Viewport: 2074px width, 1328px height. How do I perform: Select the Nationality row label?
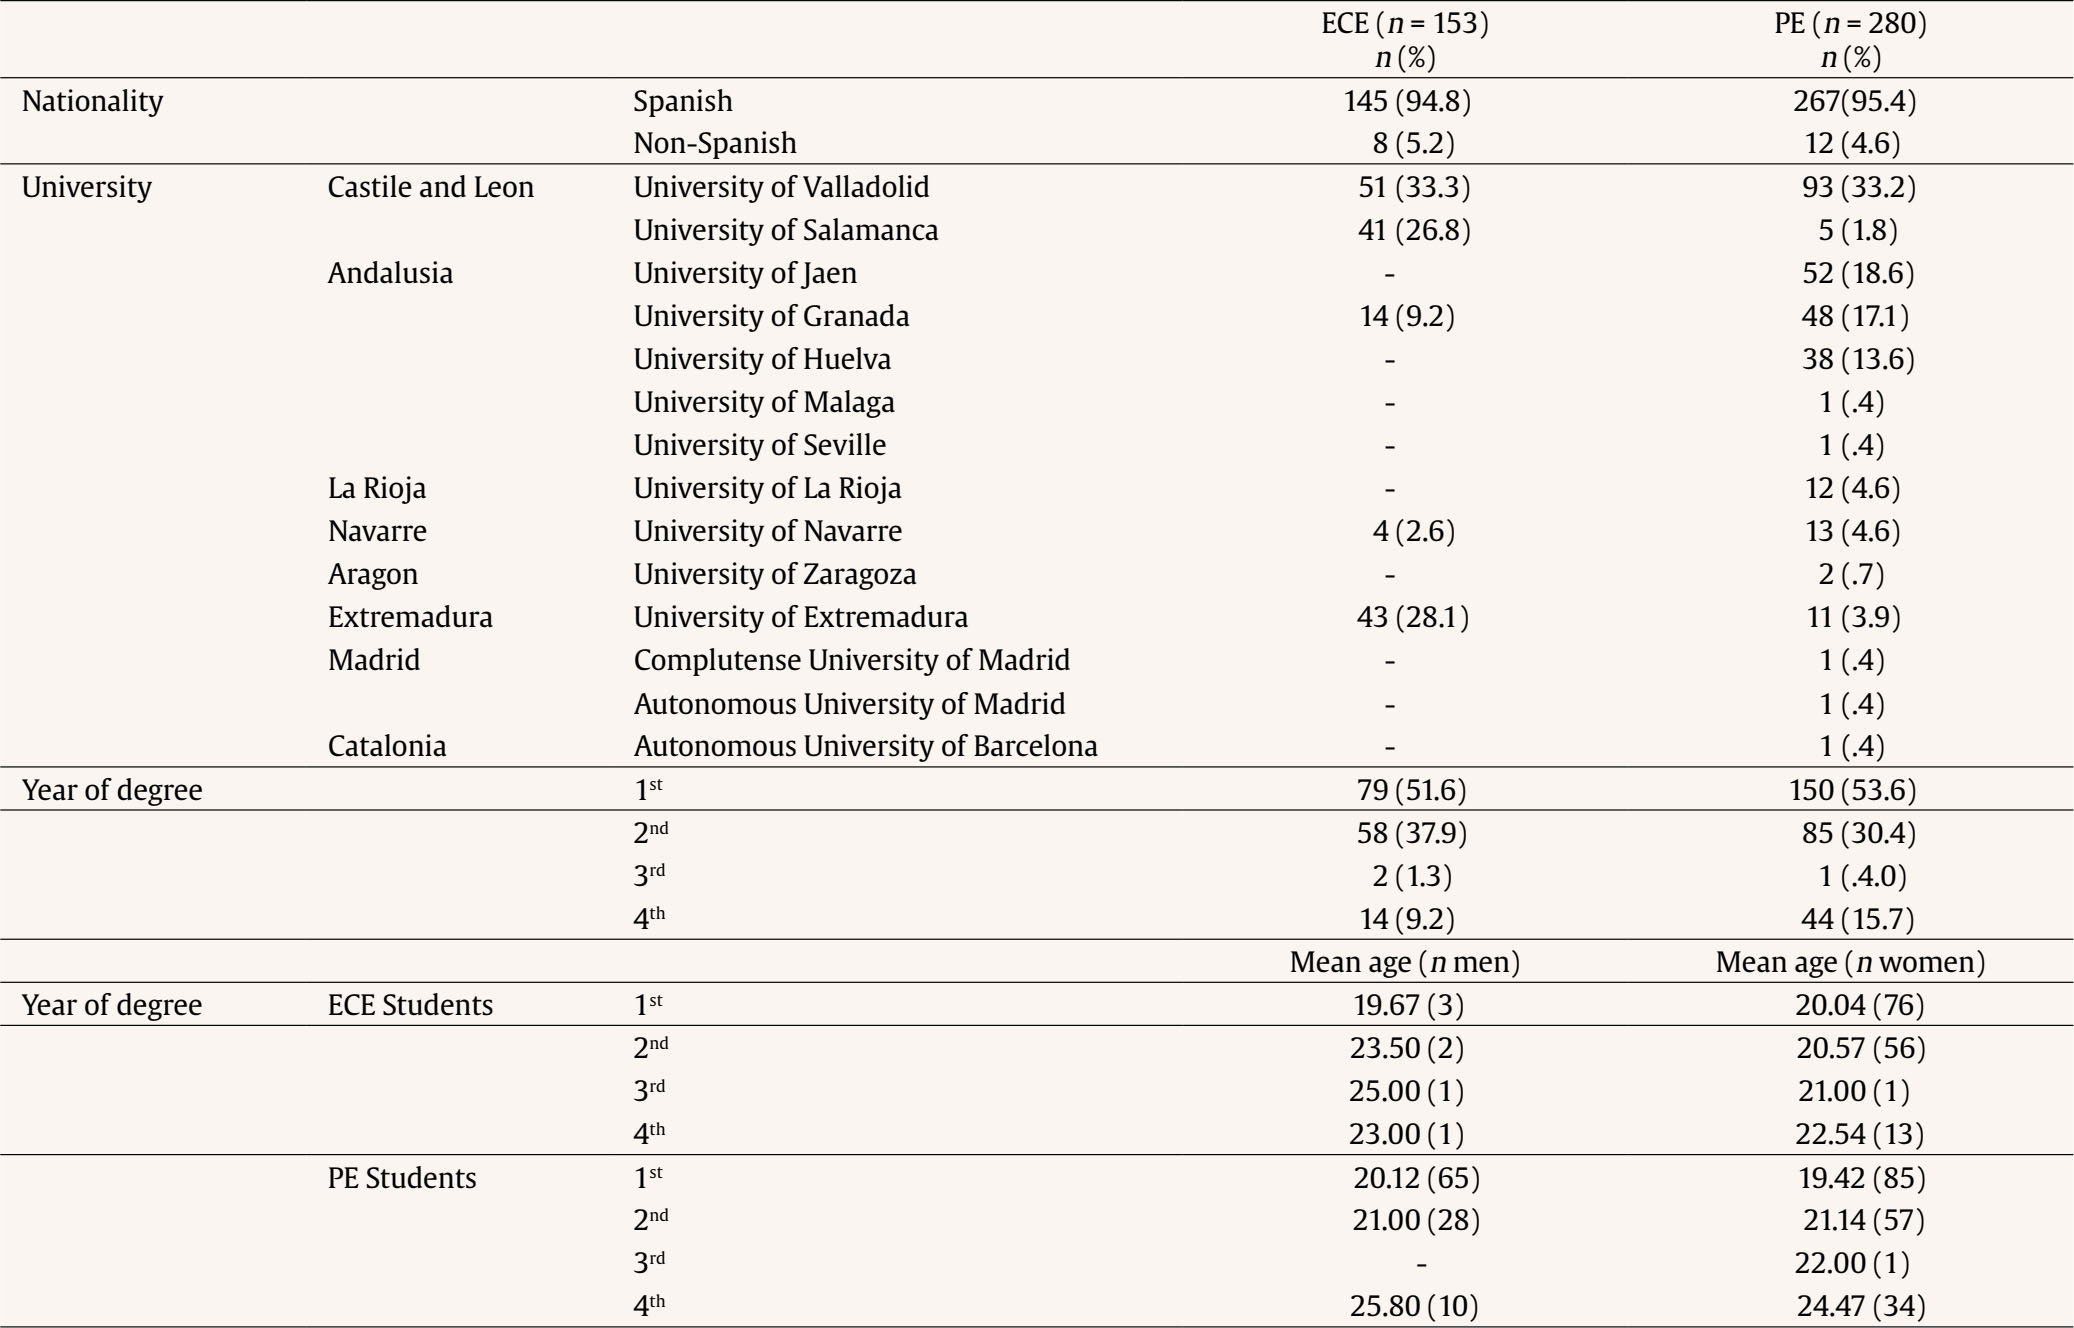92,101
